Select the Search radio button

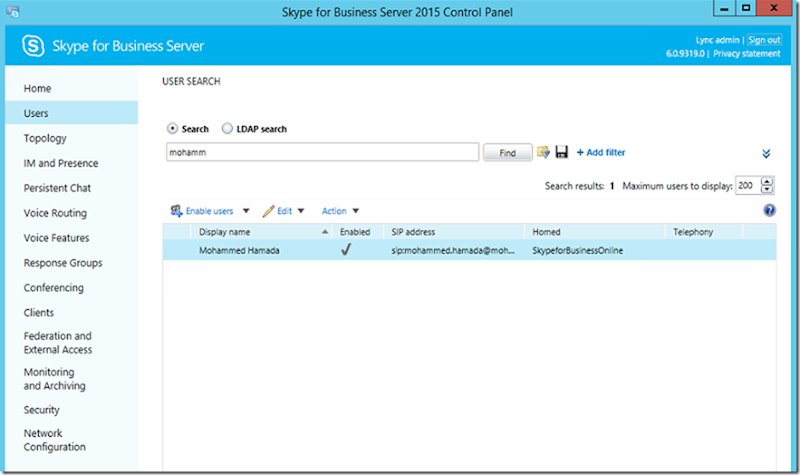[x=172, y=129]
